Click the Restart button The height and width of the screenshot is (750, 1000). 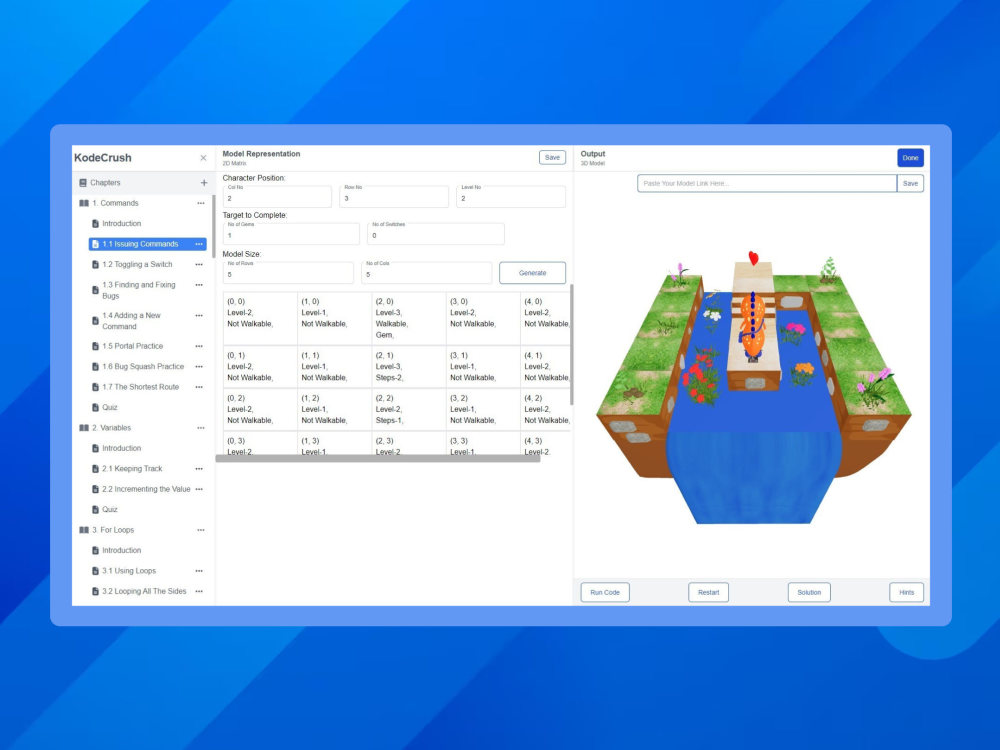[708, 592]
